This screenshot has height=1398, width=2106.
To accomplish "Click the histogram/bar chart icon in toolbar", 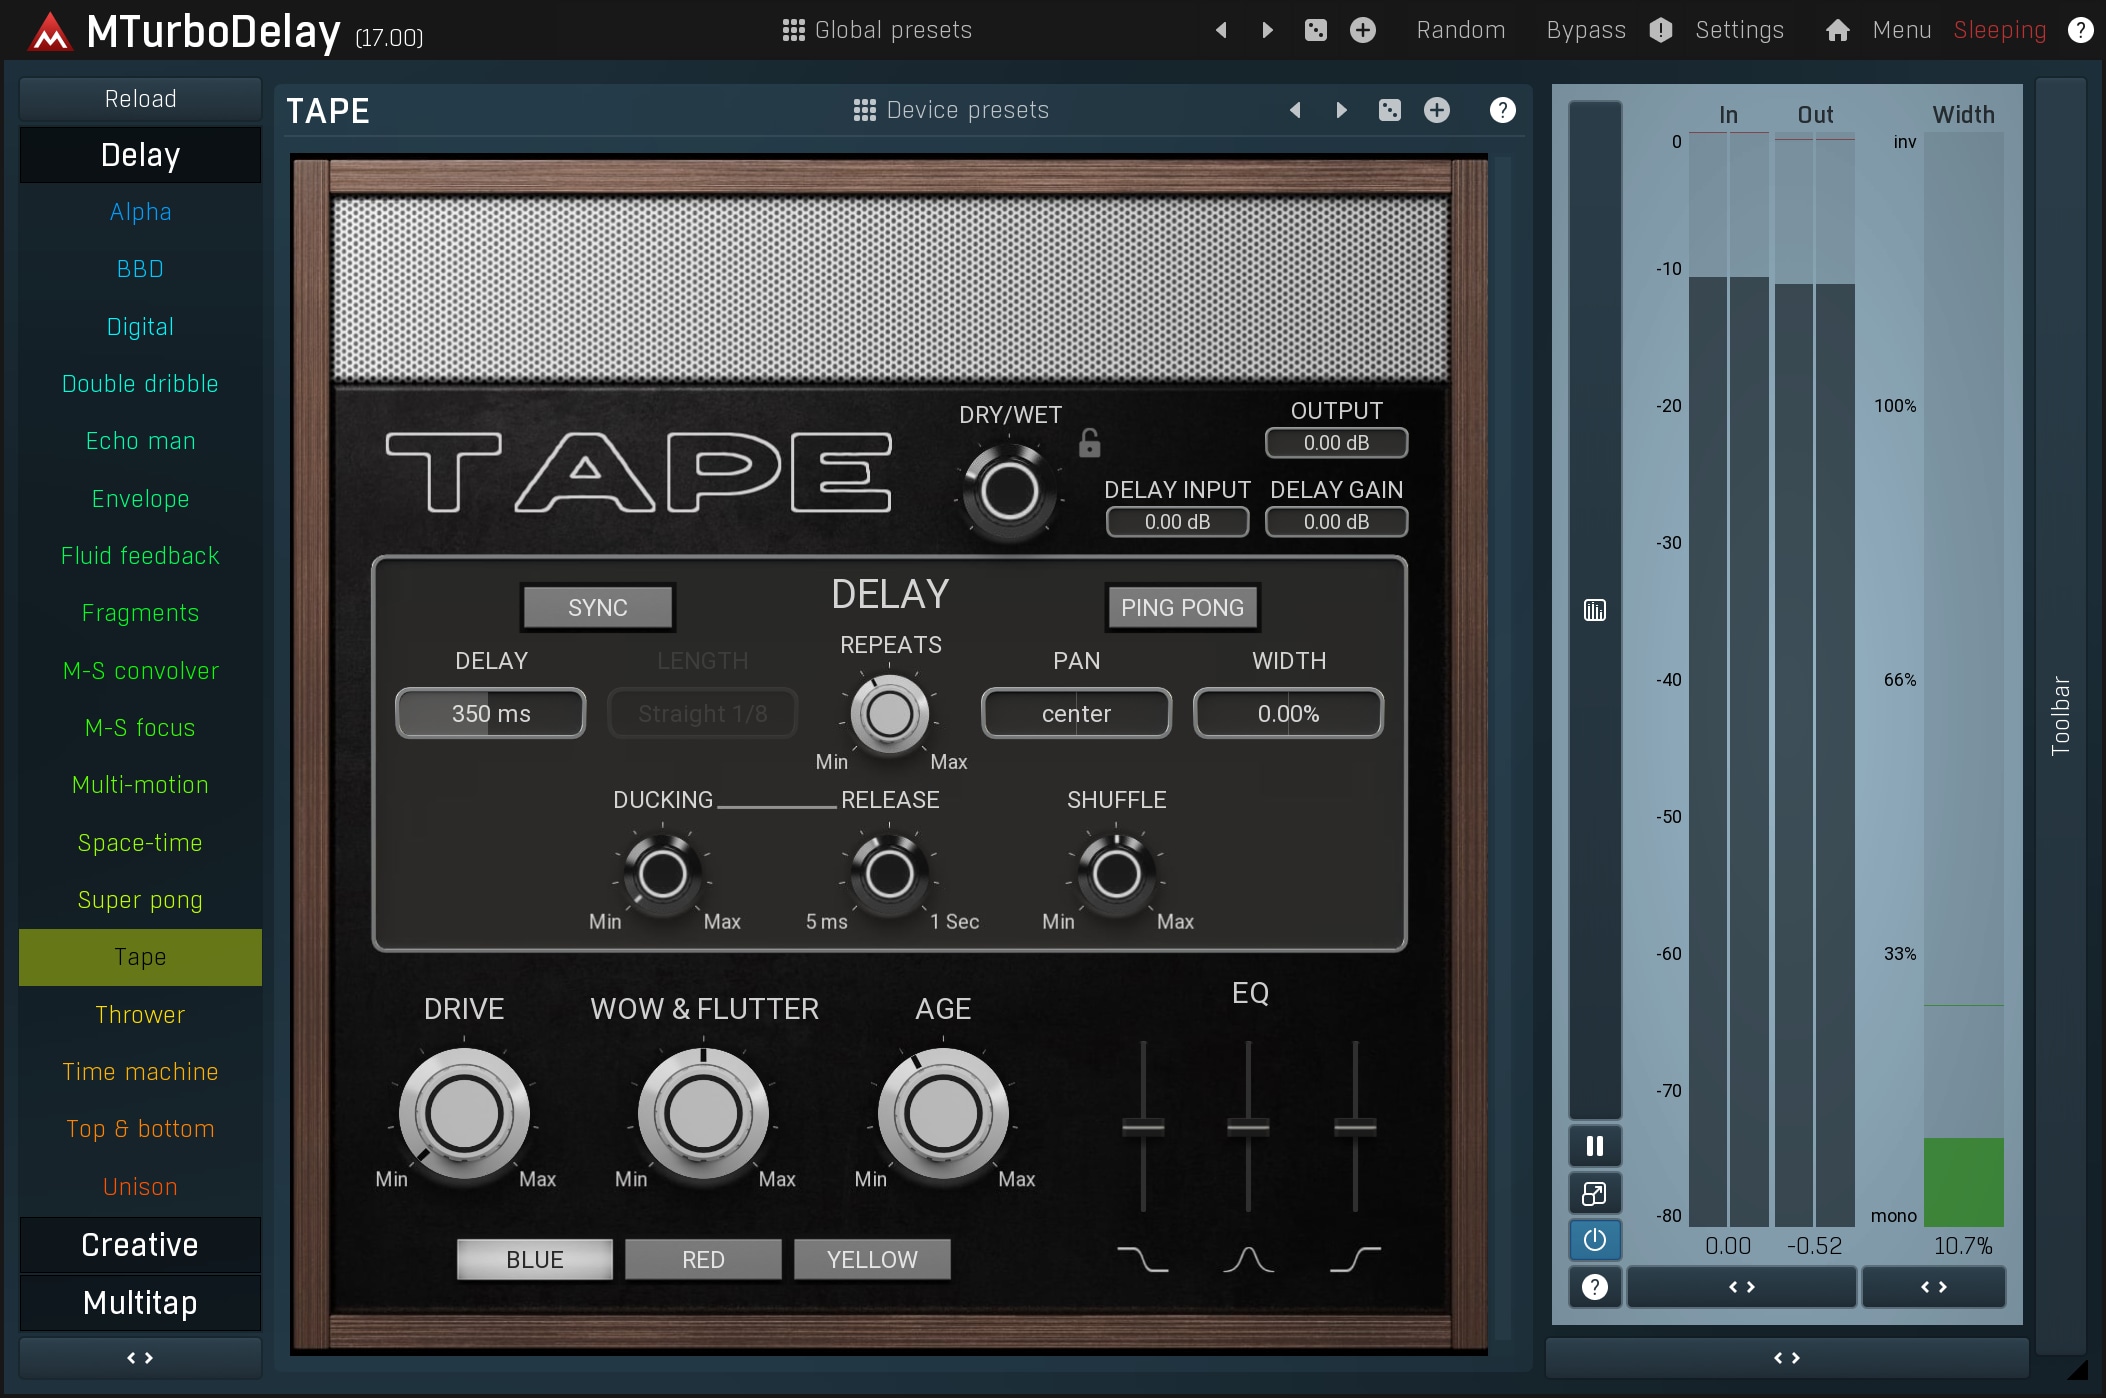I will pos(1596,609).
